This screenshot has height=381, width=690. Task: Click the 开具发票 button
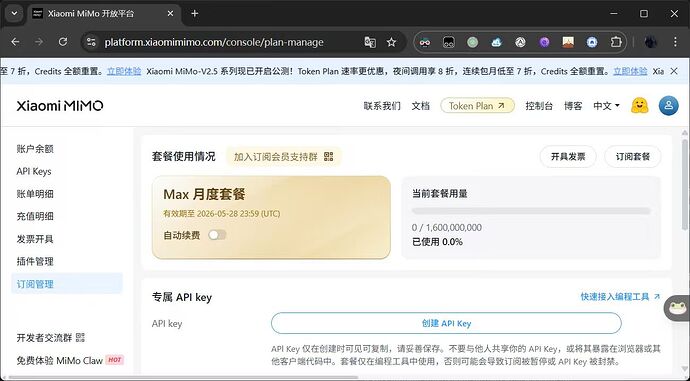pos(568,157)
